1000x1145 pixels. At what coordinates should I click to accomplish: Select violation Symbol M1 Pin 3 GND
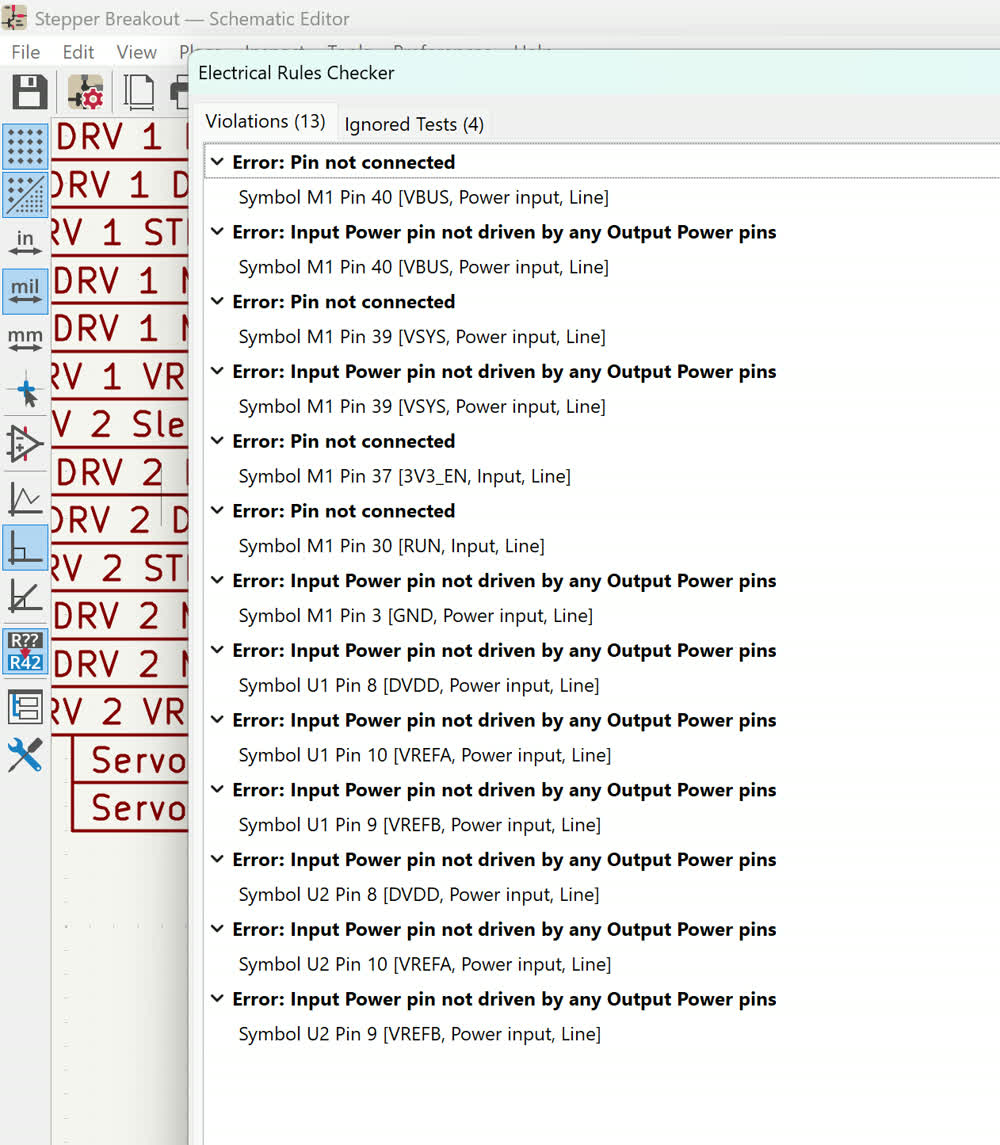pos(415,616)
